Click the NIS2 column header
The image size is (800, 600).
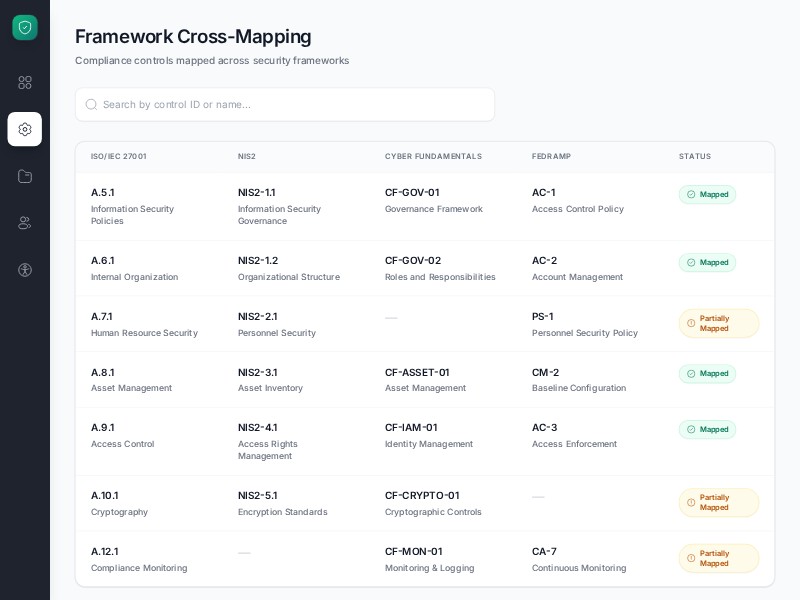click(247, 156)
